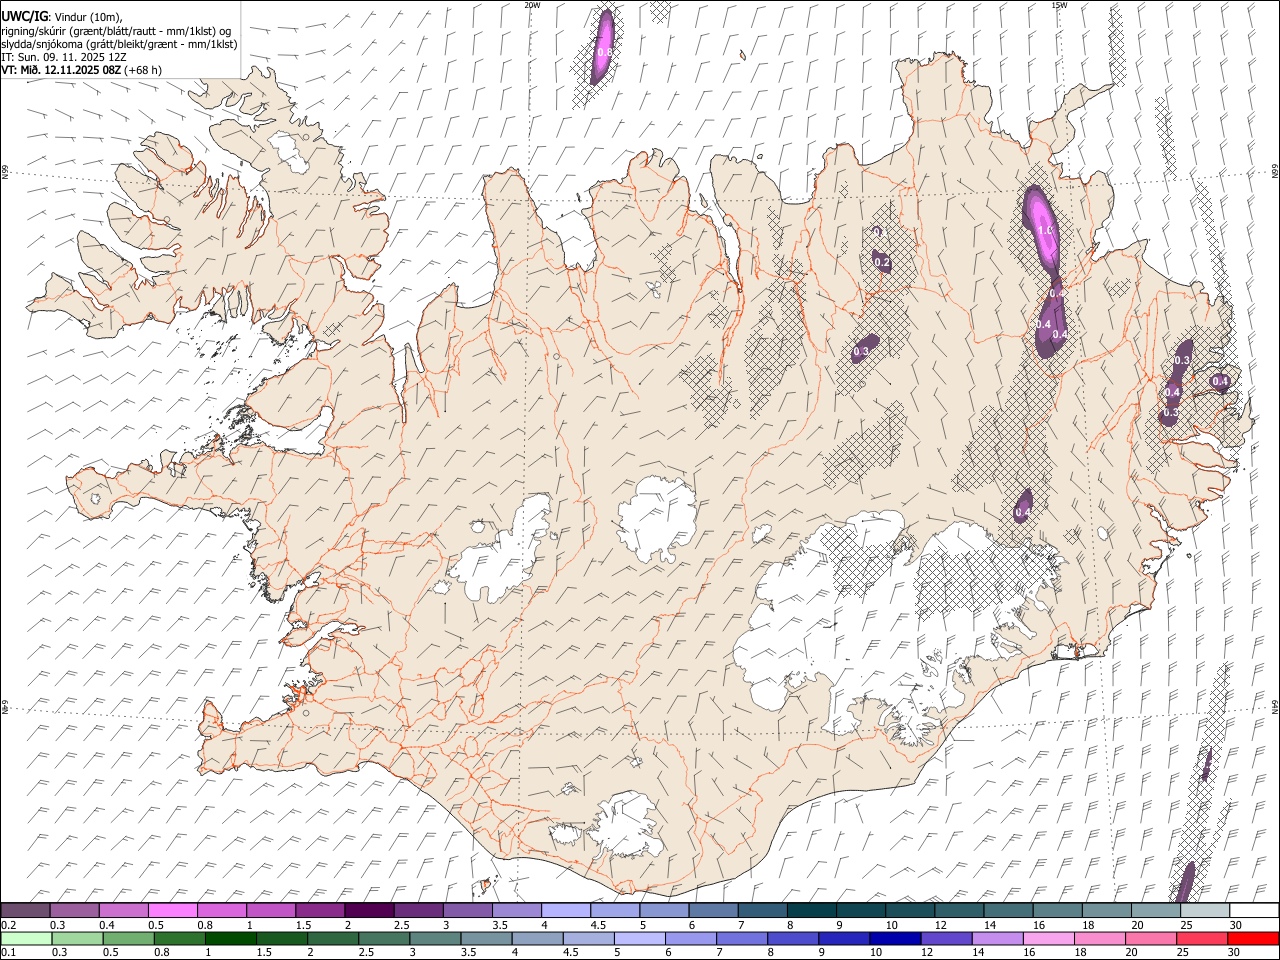This screenshot has height=960, width=1280.
Task: Choose the upper legend swatch between 4 and 4.5
Action: [x=565, y=910]
